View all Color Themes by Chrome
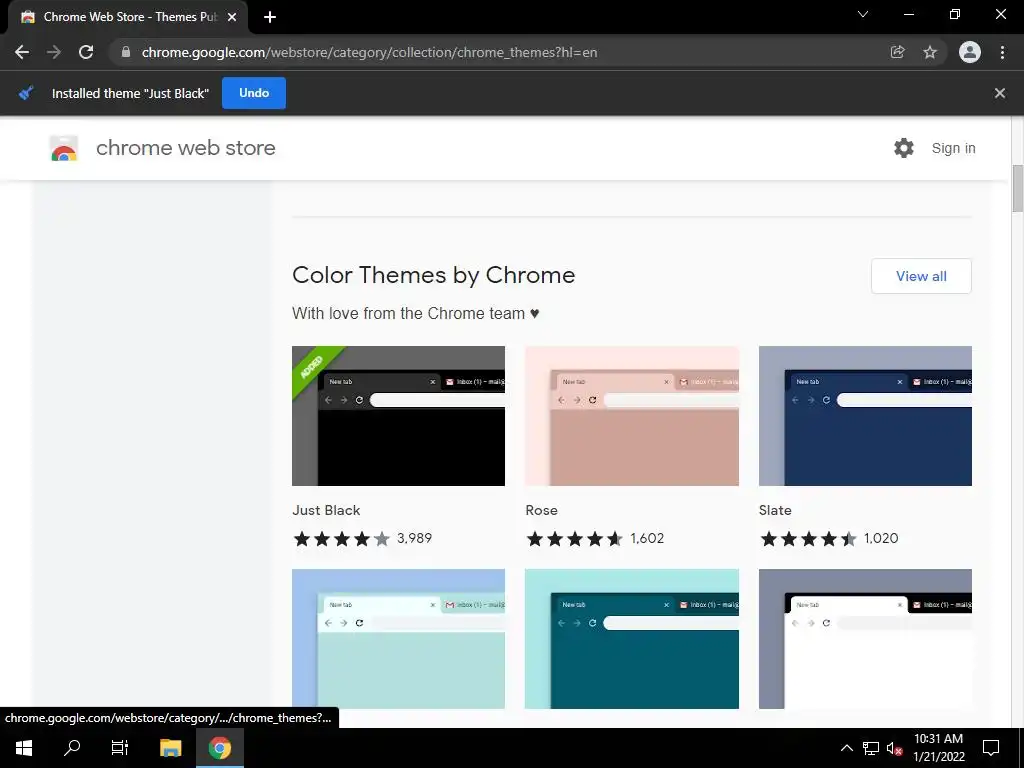This screenshot has height=768, width=1024. pyautogui.click(x=921, y=276)
